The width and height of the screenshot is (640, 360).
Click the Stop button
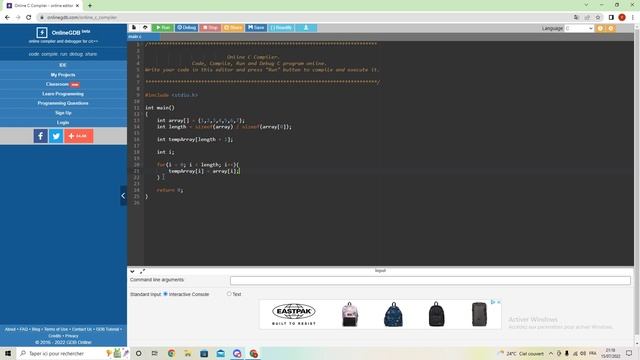(210, 28)
